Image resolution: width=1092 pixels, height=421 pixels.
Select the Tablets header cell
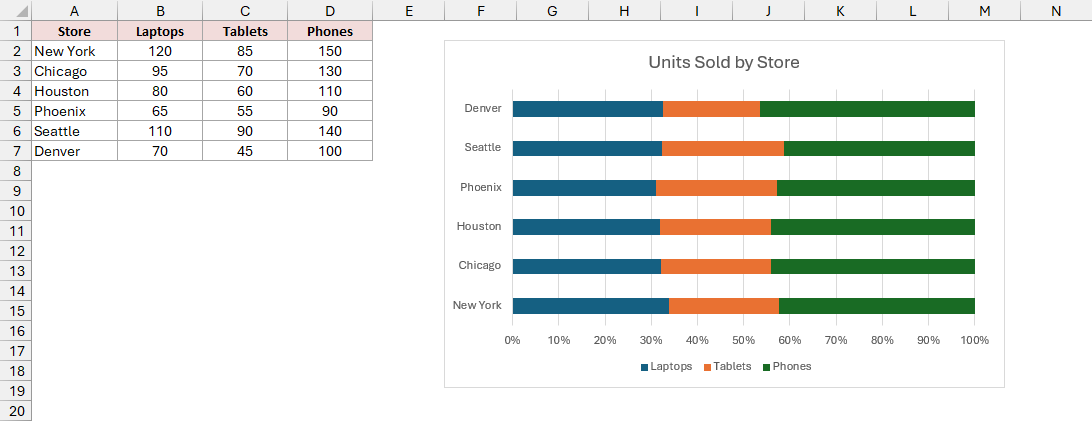(245, 31)
